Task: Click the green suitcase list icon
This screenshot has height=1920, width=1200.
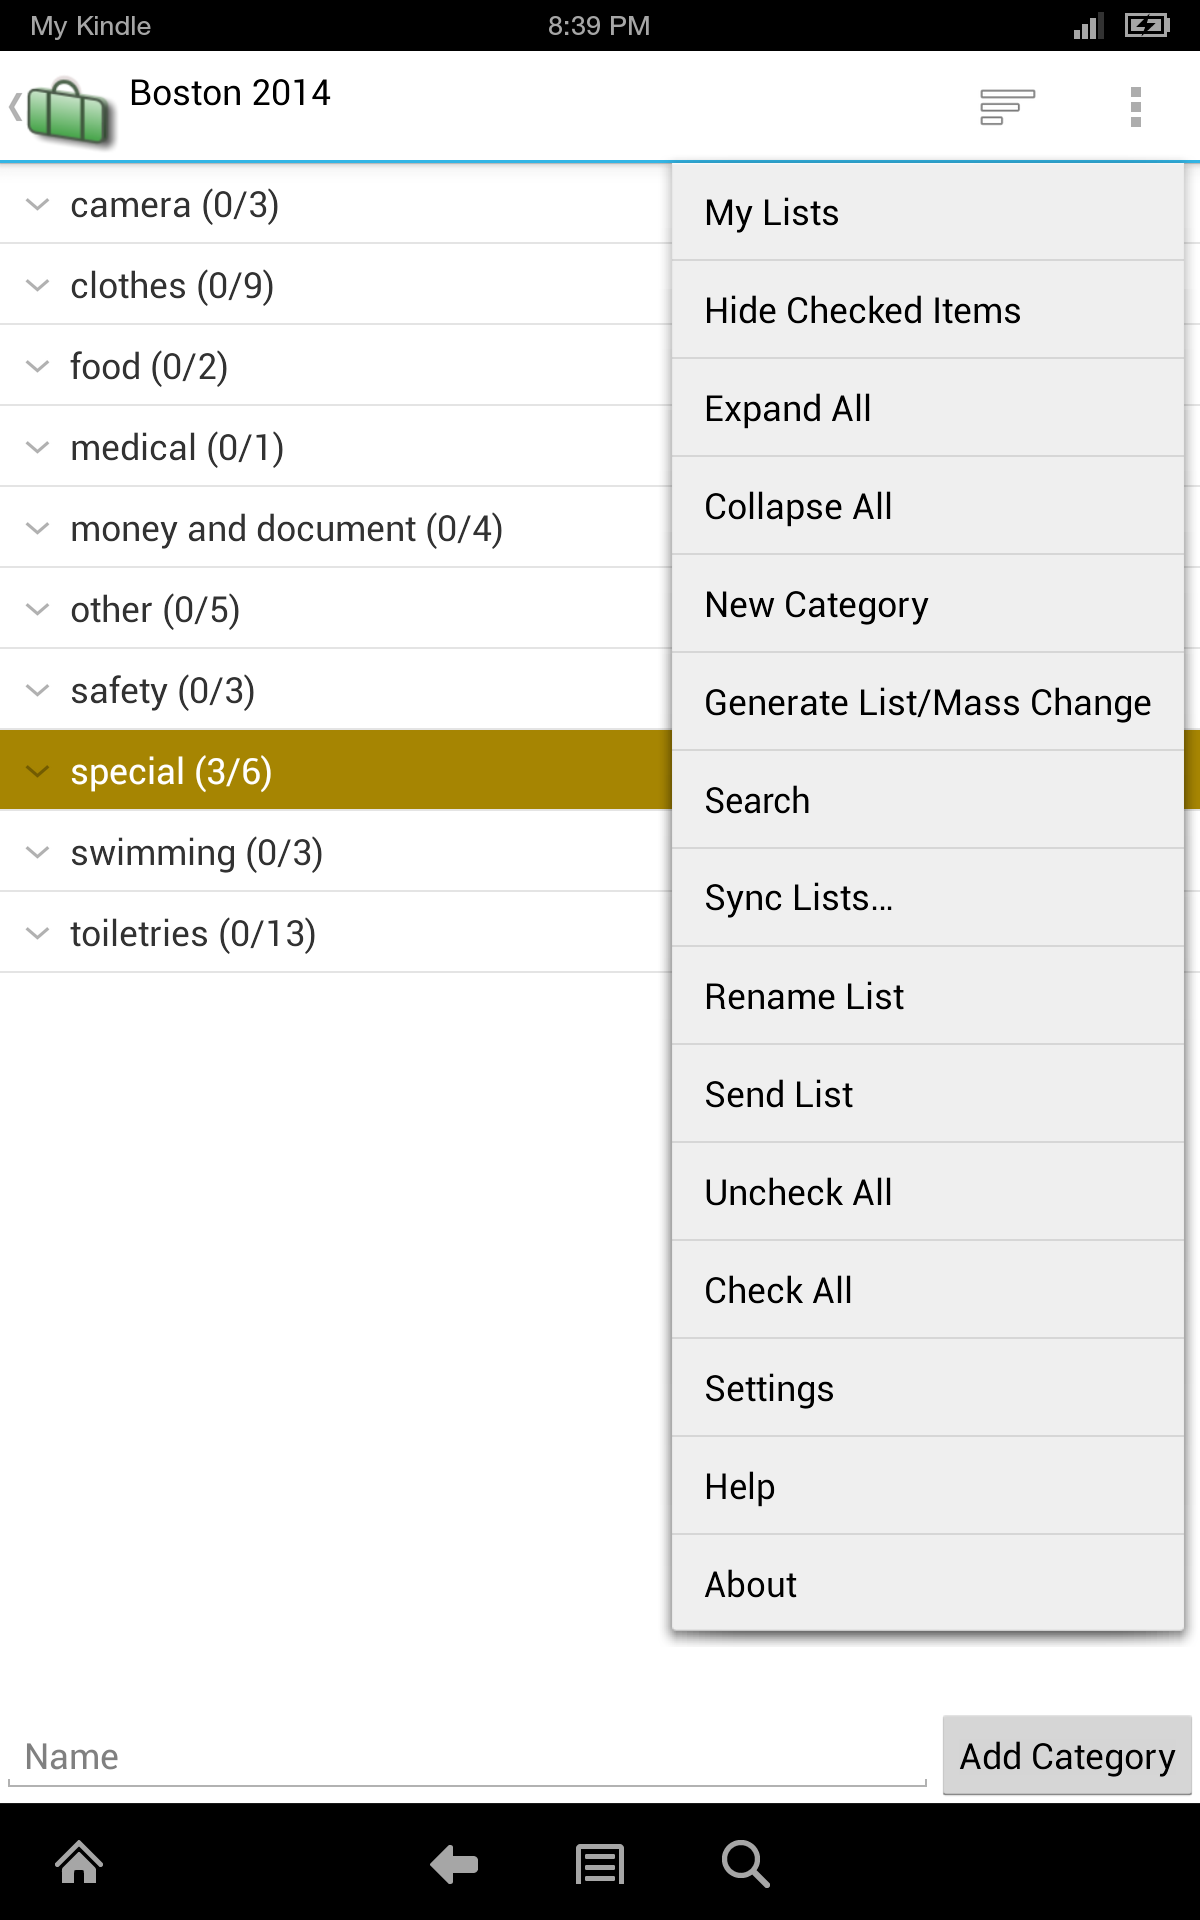Action: [x=68, y=107]
